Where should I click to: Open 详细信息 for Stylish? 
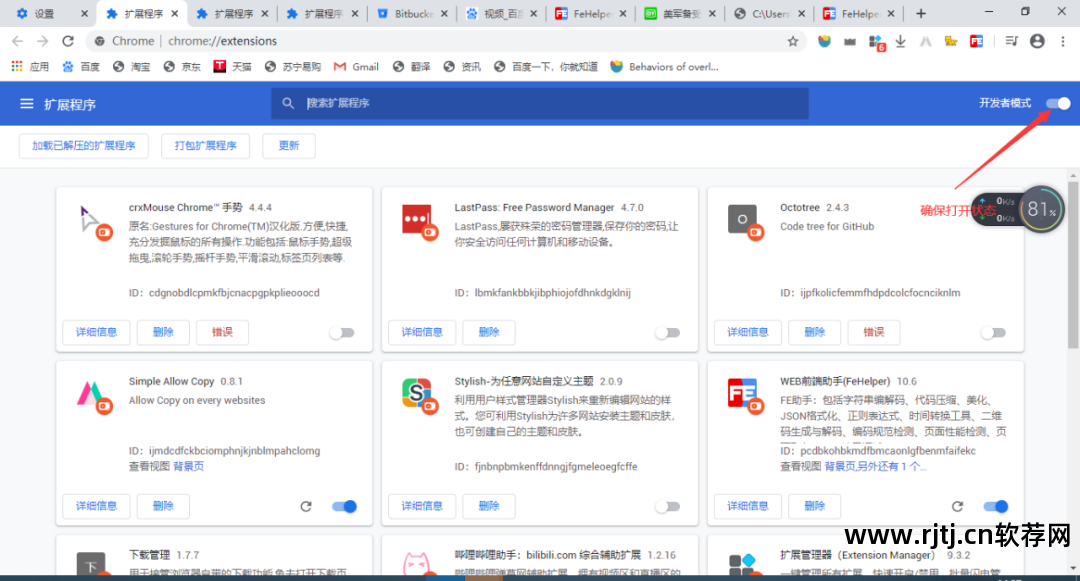pos(422,506)
